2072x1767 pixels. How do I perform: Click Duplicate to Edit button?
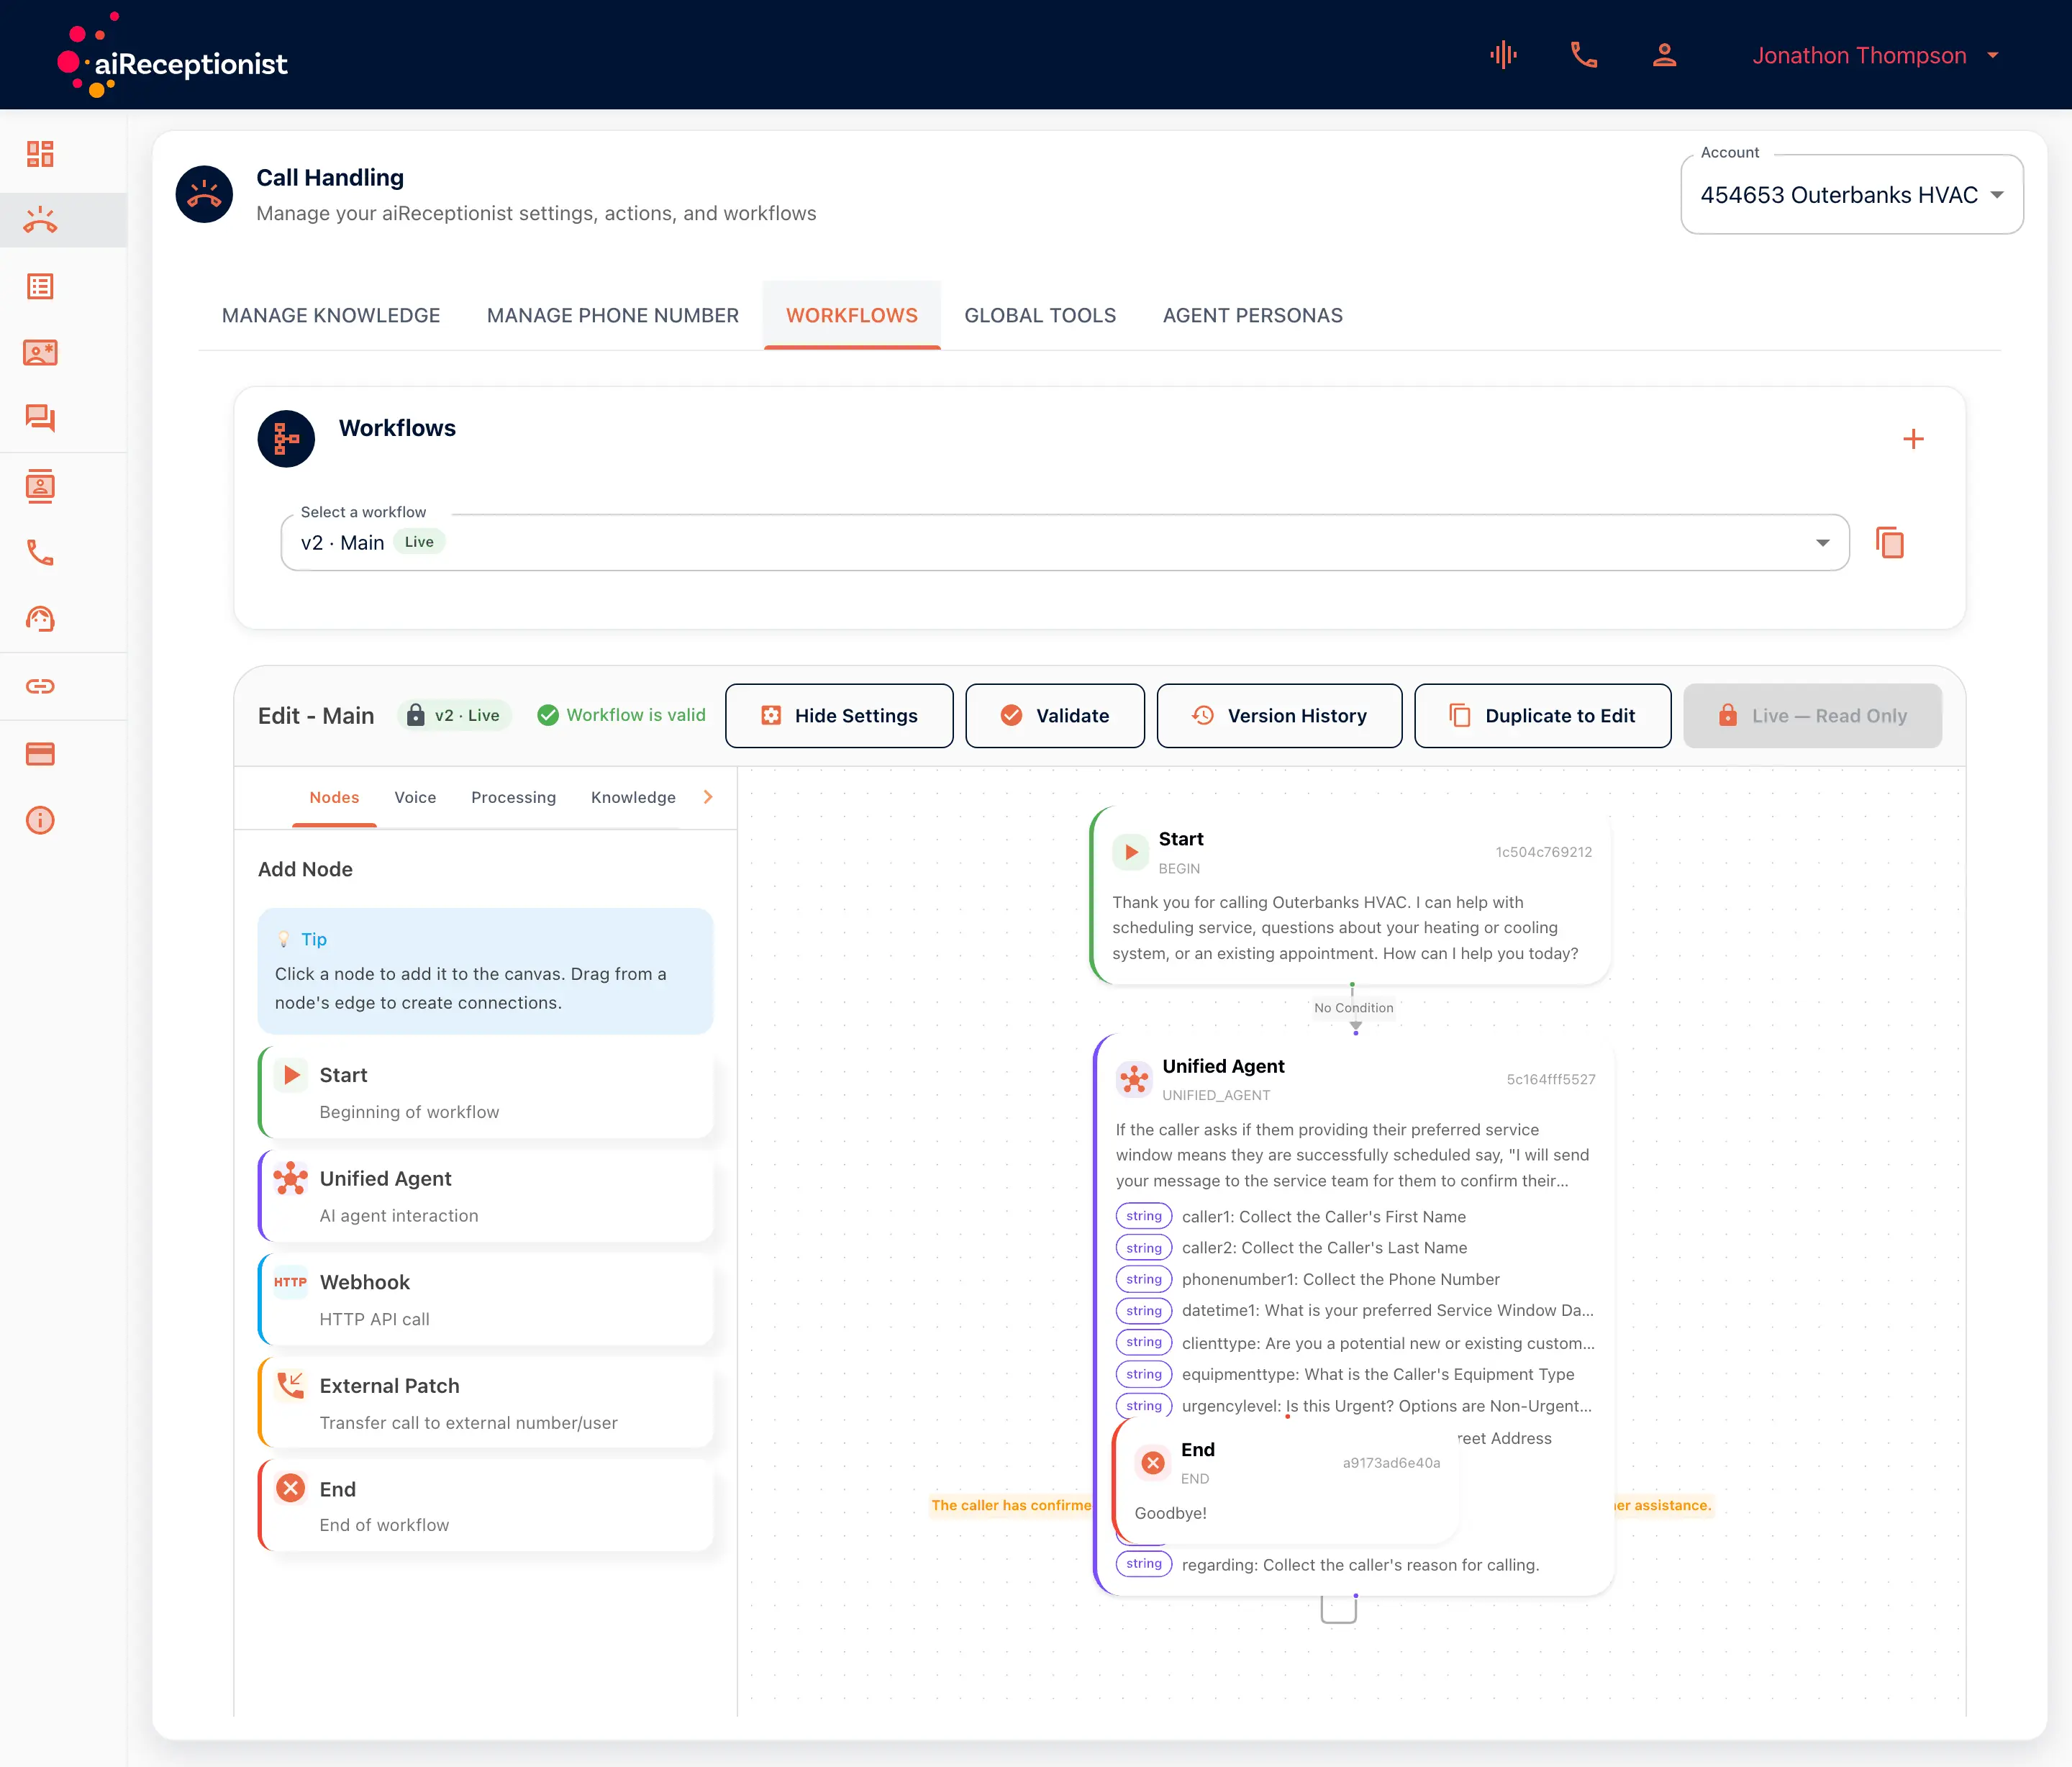1542,716
